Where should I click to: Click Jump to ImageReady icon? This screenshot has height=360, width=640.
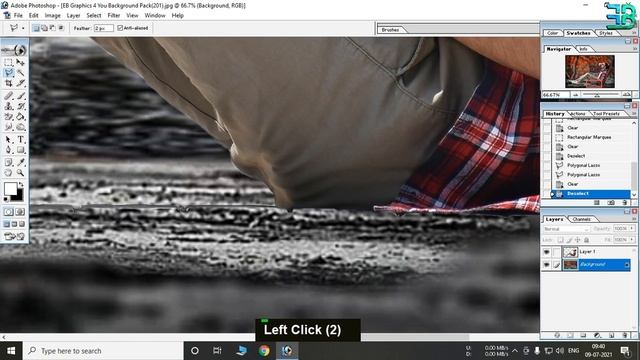[14, 236]
